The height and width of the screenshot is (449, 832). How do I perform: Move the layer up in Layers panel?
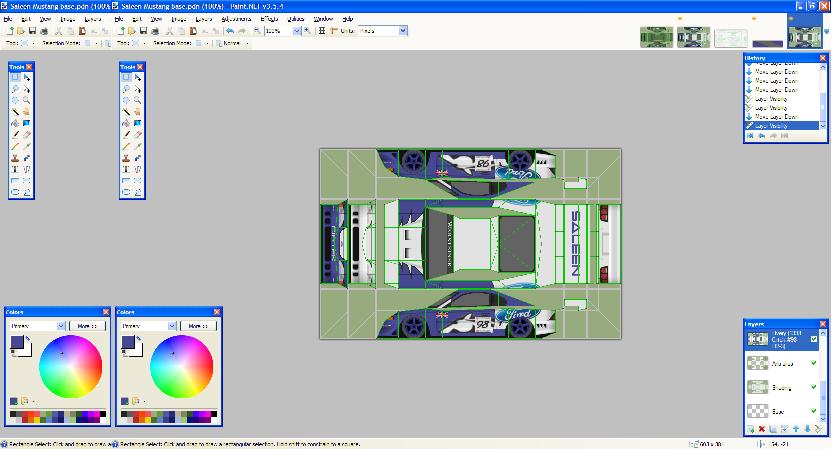796,429
